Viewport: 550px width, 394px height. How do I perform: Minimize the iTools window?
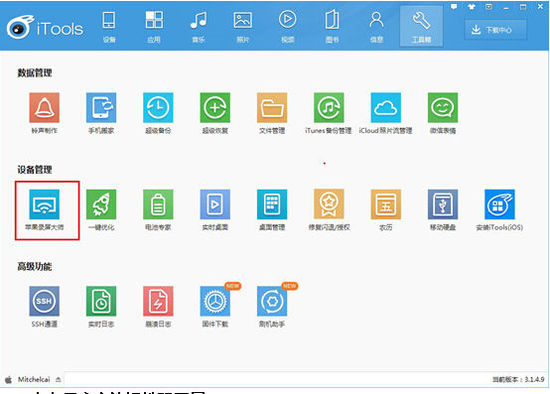506,7
